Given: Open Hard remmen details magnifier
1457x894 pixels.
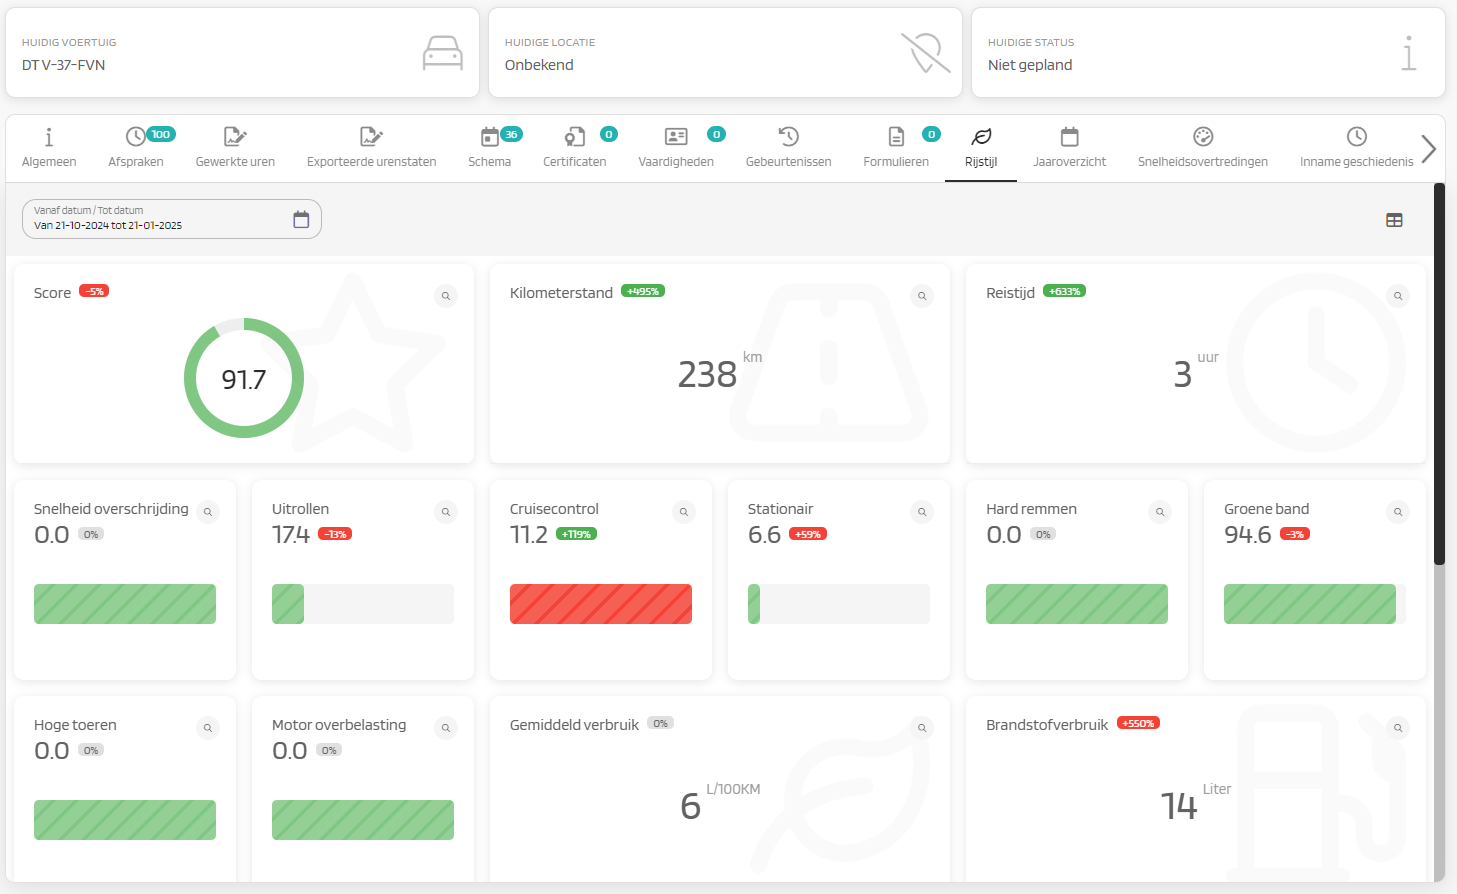Looking at the screenshot, I should click(x=1160, y=512).
